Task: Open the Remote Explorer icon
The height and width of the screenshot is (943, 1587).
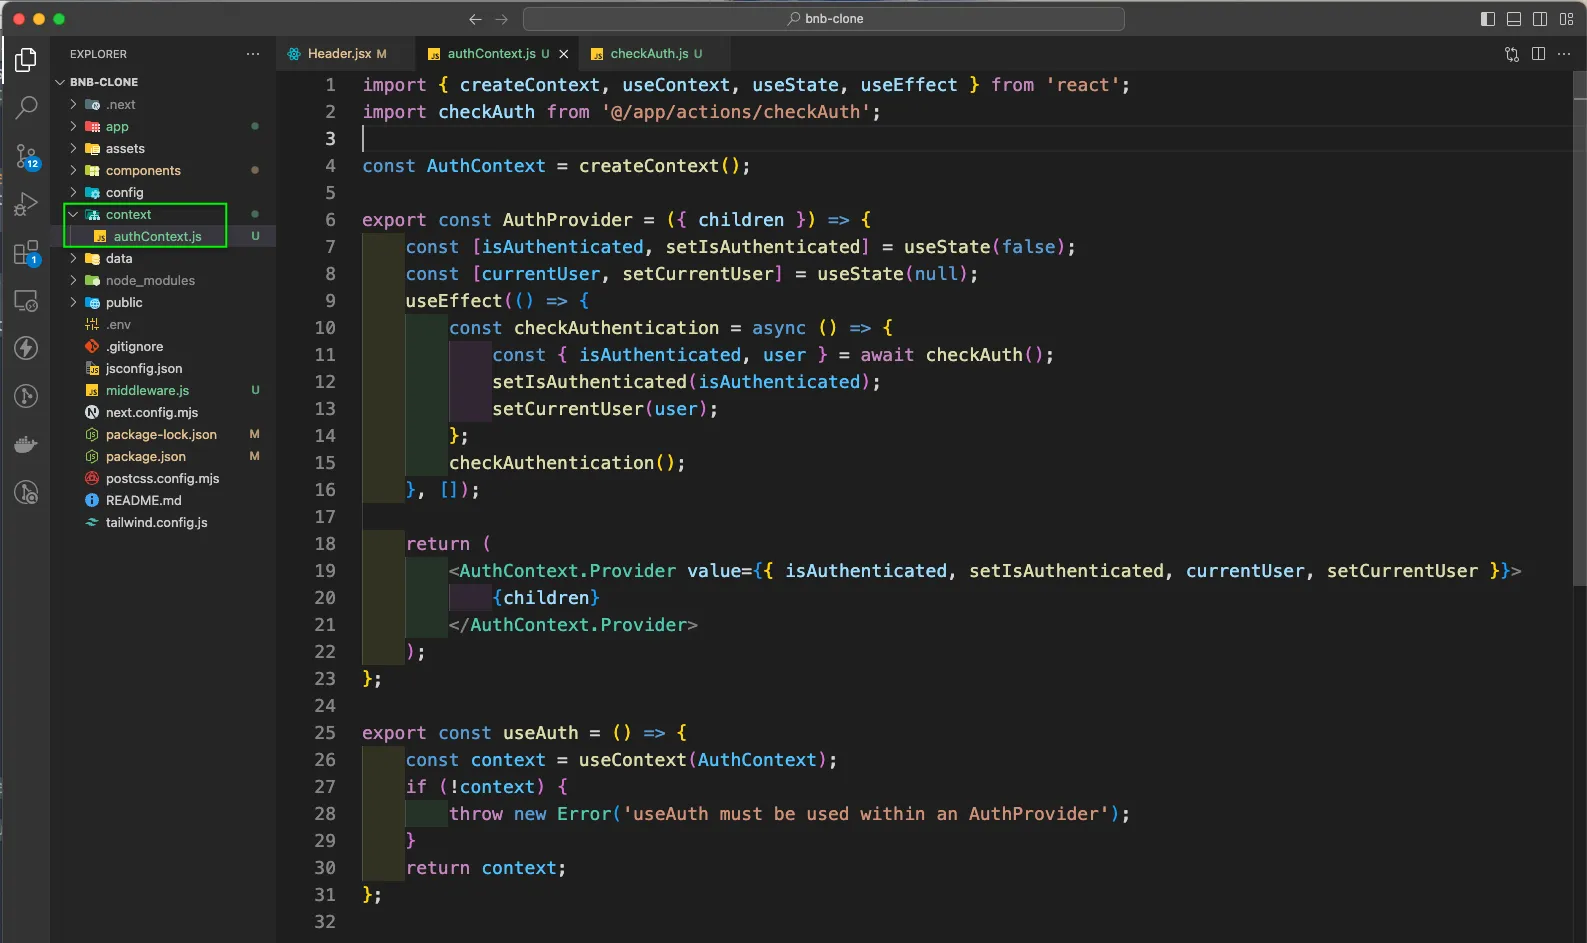Action: pos(26,300)
